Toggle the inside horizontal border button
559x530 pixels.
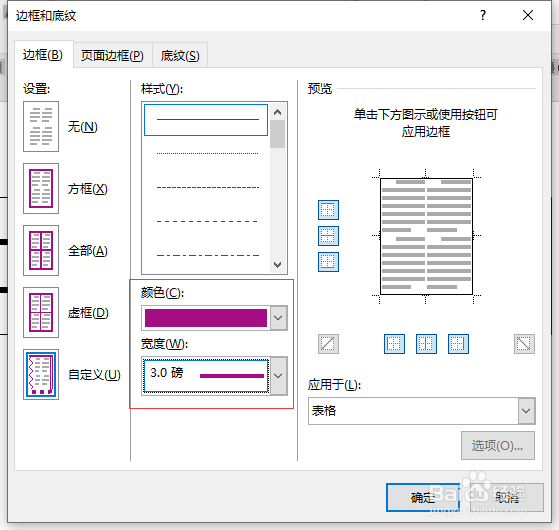point(328,236)
